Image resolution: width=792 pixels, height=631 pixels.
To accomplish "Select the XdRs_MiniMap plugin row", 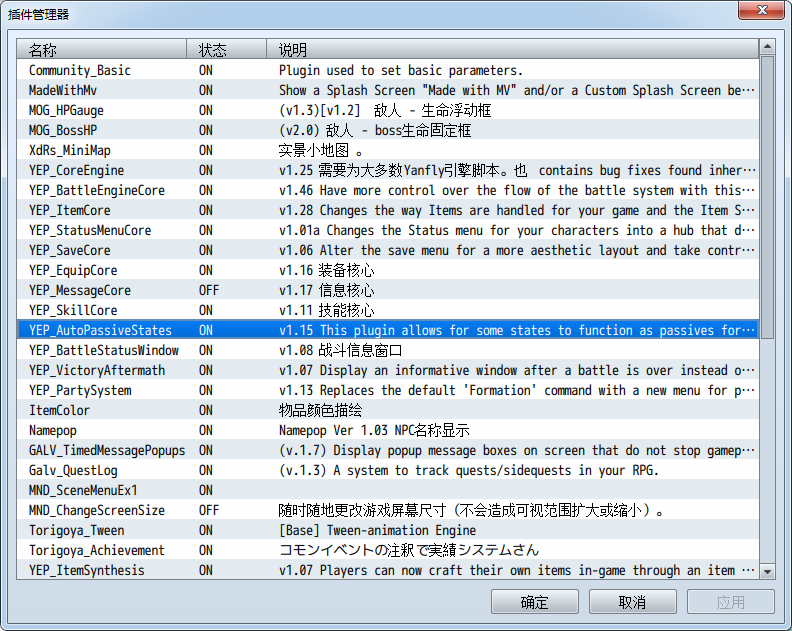I will pos(387,150).
